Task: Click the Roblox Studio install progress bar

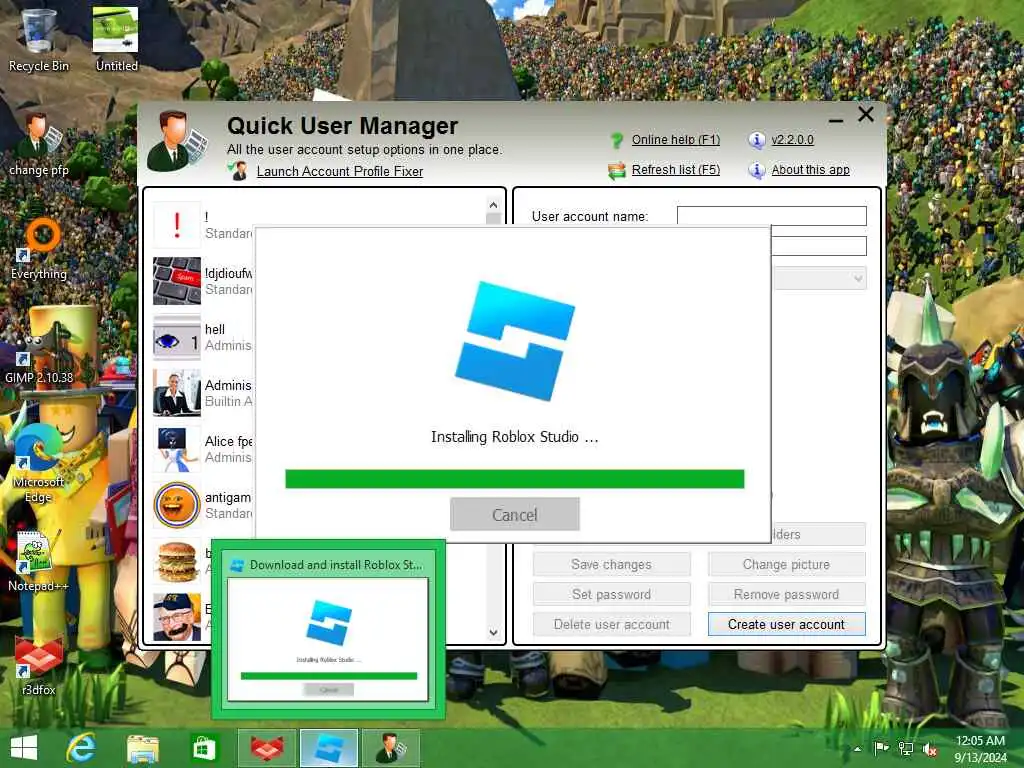Action: [x=515, y=479]
